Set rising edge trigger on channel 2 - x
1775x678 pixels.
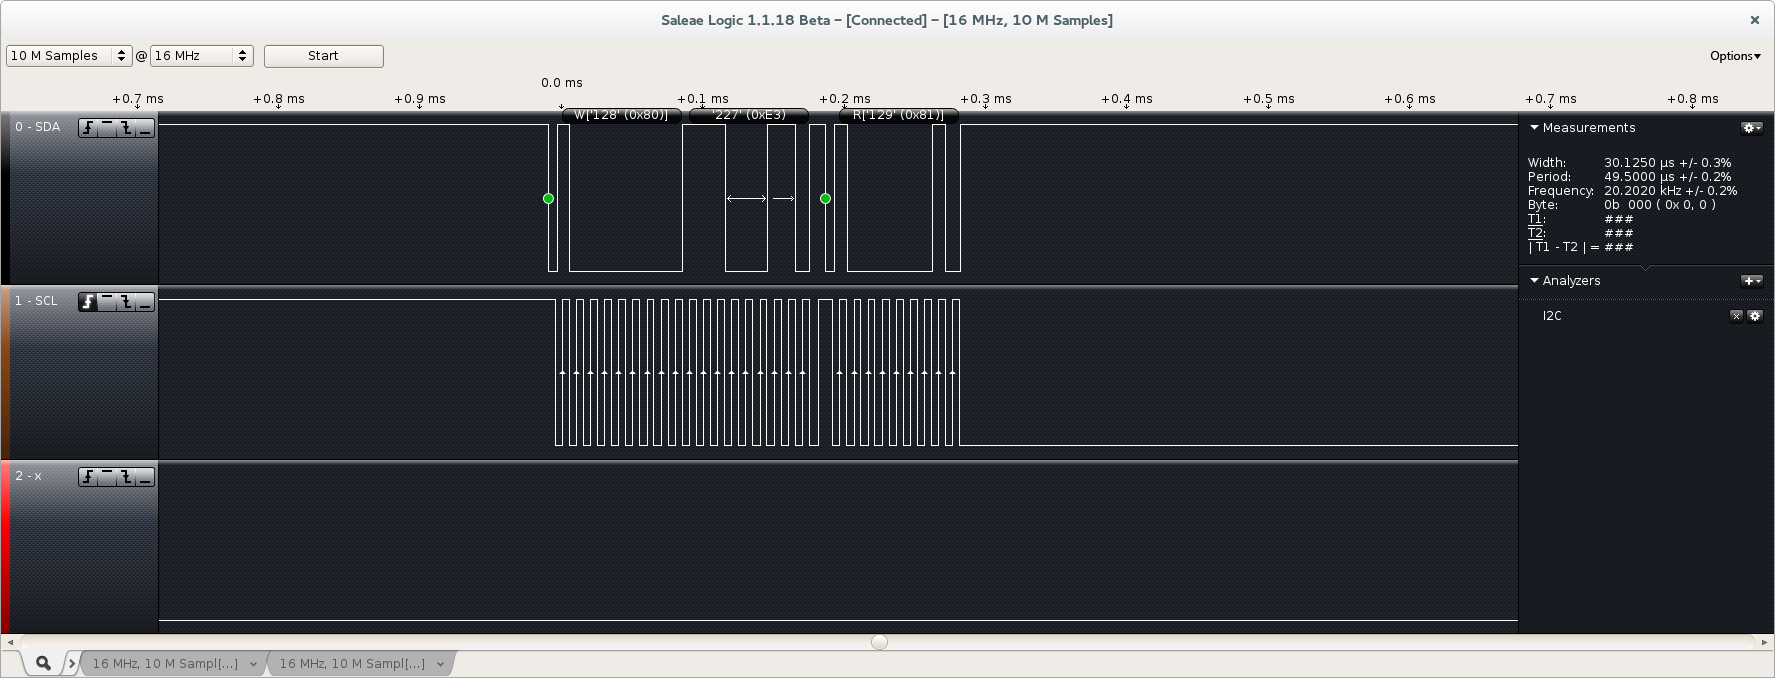point(88,477)
